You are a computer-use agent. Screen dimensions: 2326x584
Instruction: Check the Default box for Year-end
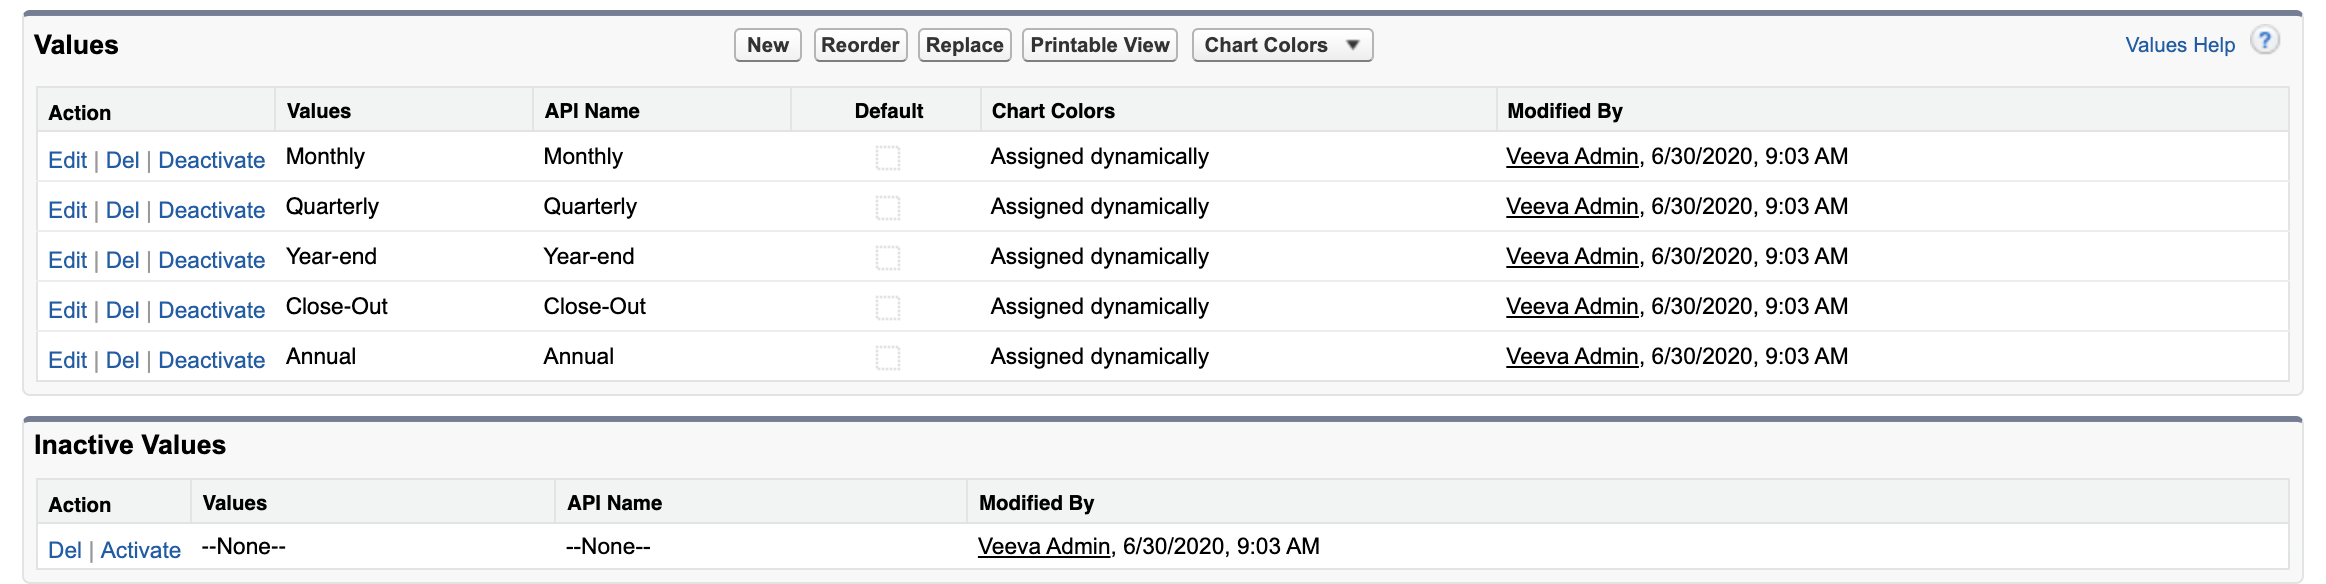(887, 258)
